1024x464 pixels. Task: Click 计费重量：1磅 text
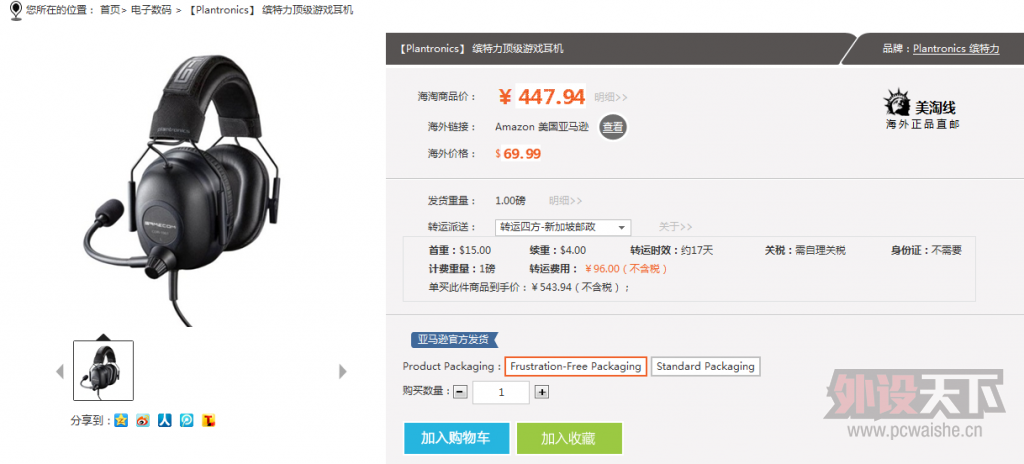coord(462,269)
